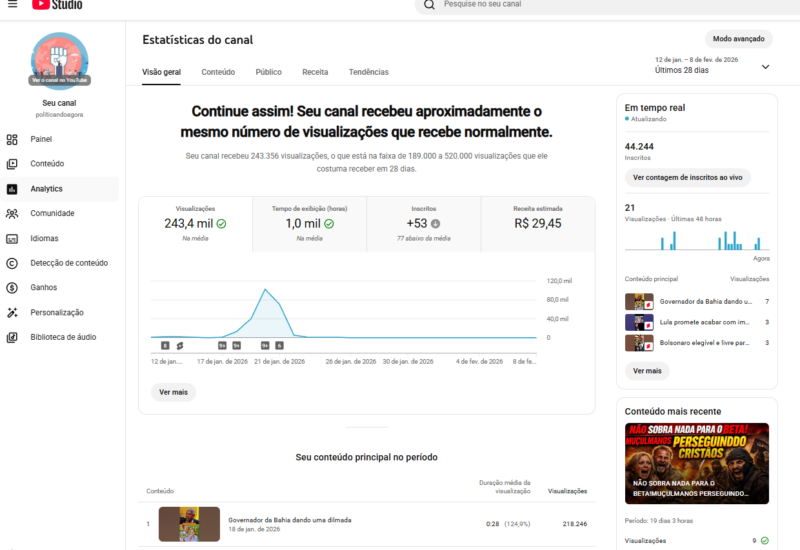
Task: Click the realtime 48 hours bar chart
Action: (x=697, y=240)
